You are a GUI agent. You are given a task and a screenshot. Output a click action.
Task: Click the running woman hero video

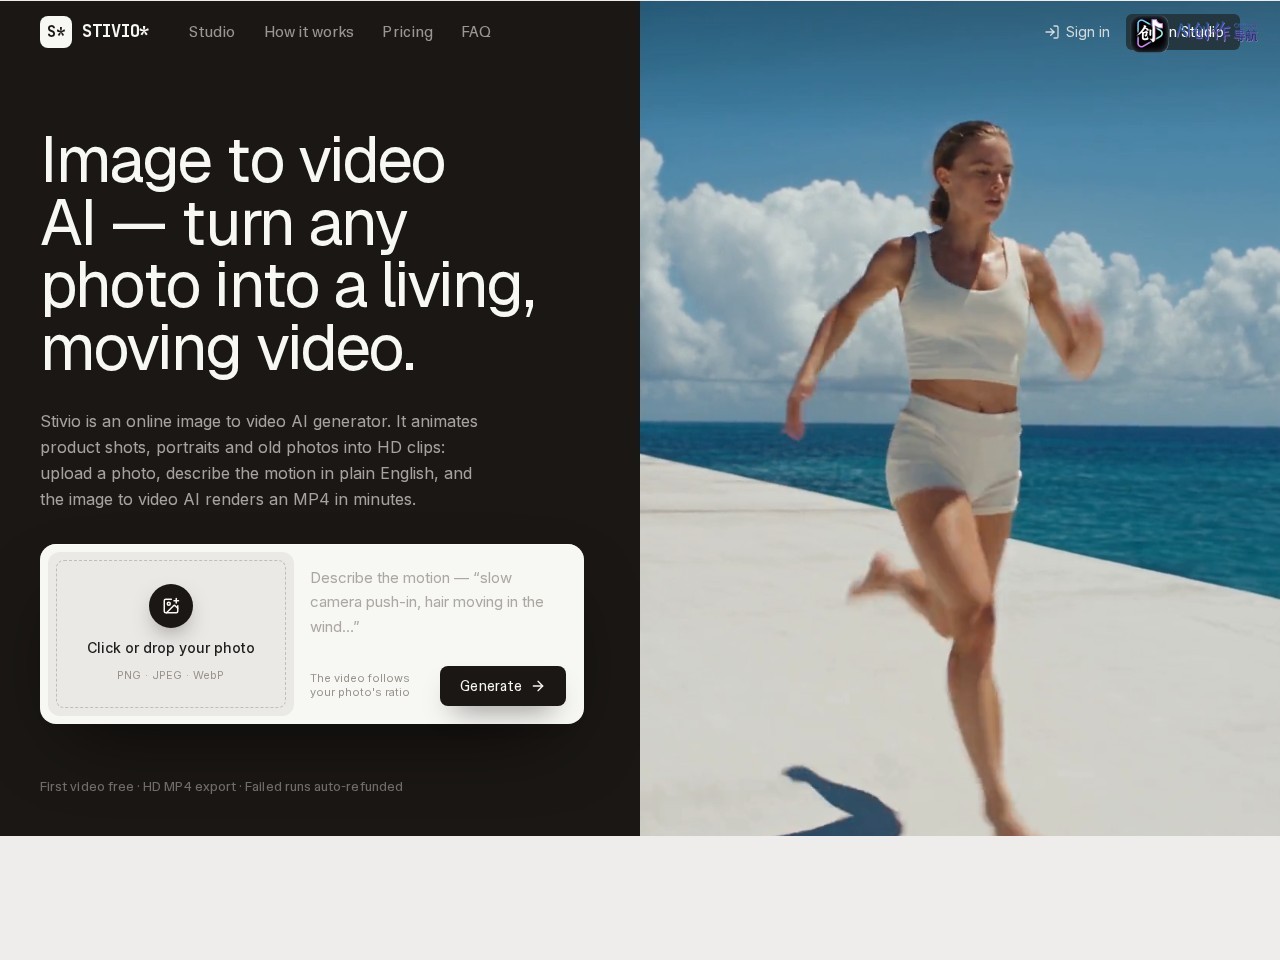pos(960,418)
